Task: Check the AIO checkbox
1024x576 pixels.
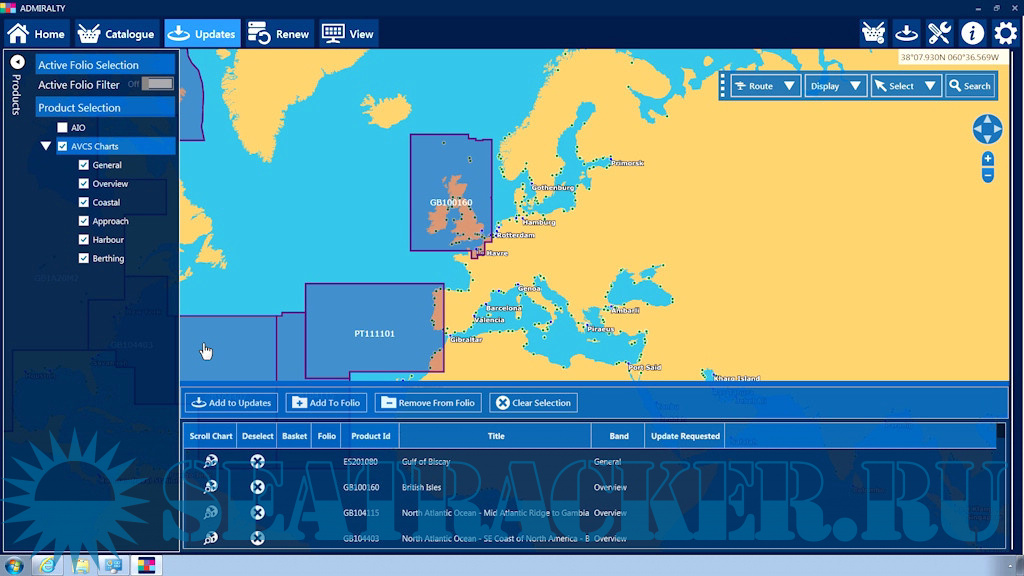Action: point(63,128)
